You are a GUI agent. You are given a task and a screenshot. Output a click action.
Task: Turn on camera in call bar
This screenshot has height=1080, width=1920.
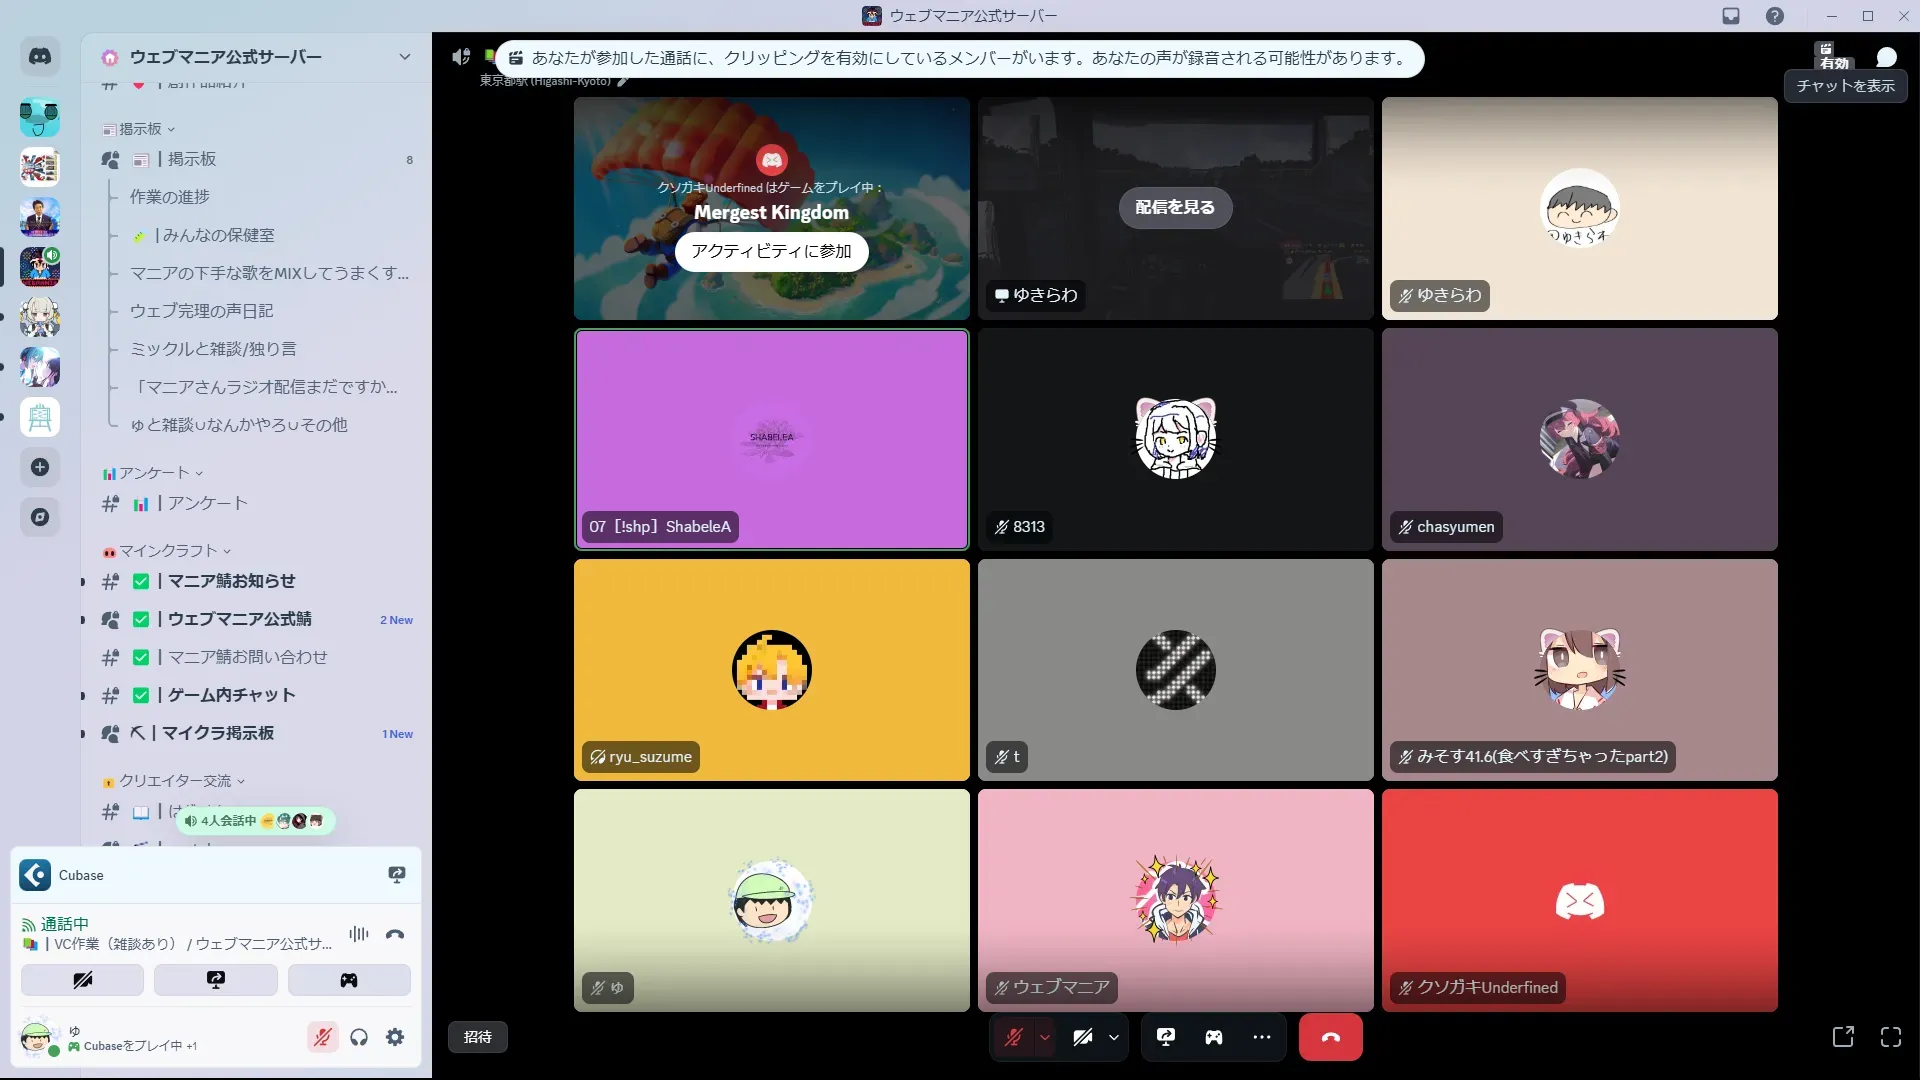pos(1083,1037)
